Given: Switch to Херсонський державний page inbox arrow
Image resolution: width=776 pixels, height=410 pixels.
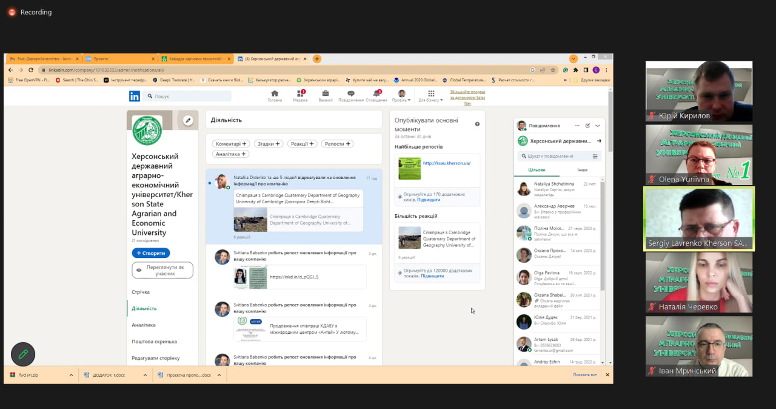Looking at the screenshot, I should tap(599, 141).
